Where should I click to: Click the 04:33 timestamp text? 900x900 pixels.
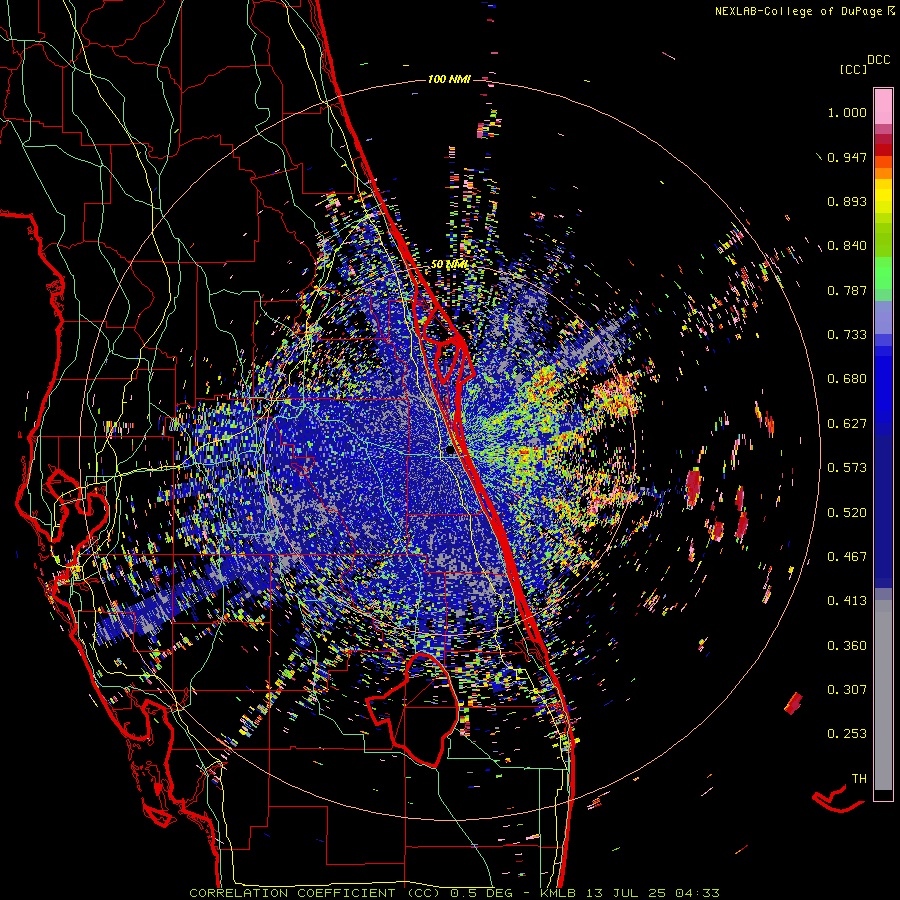(697, 893)
